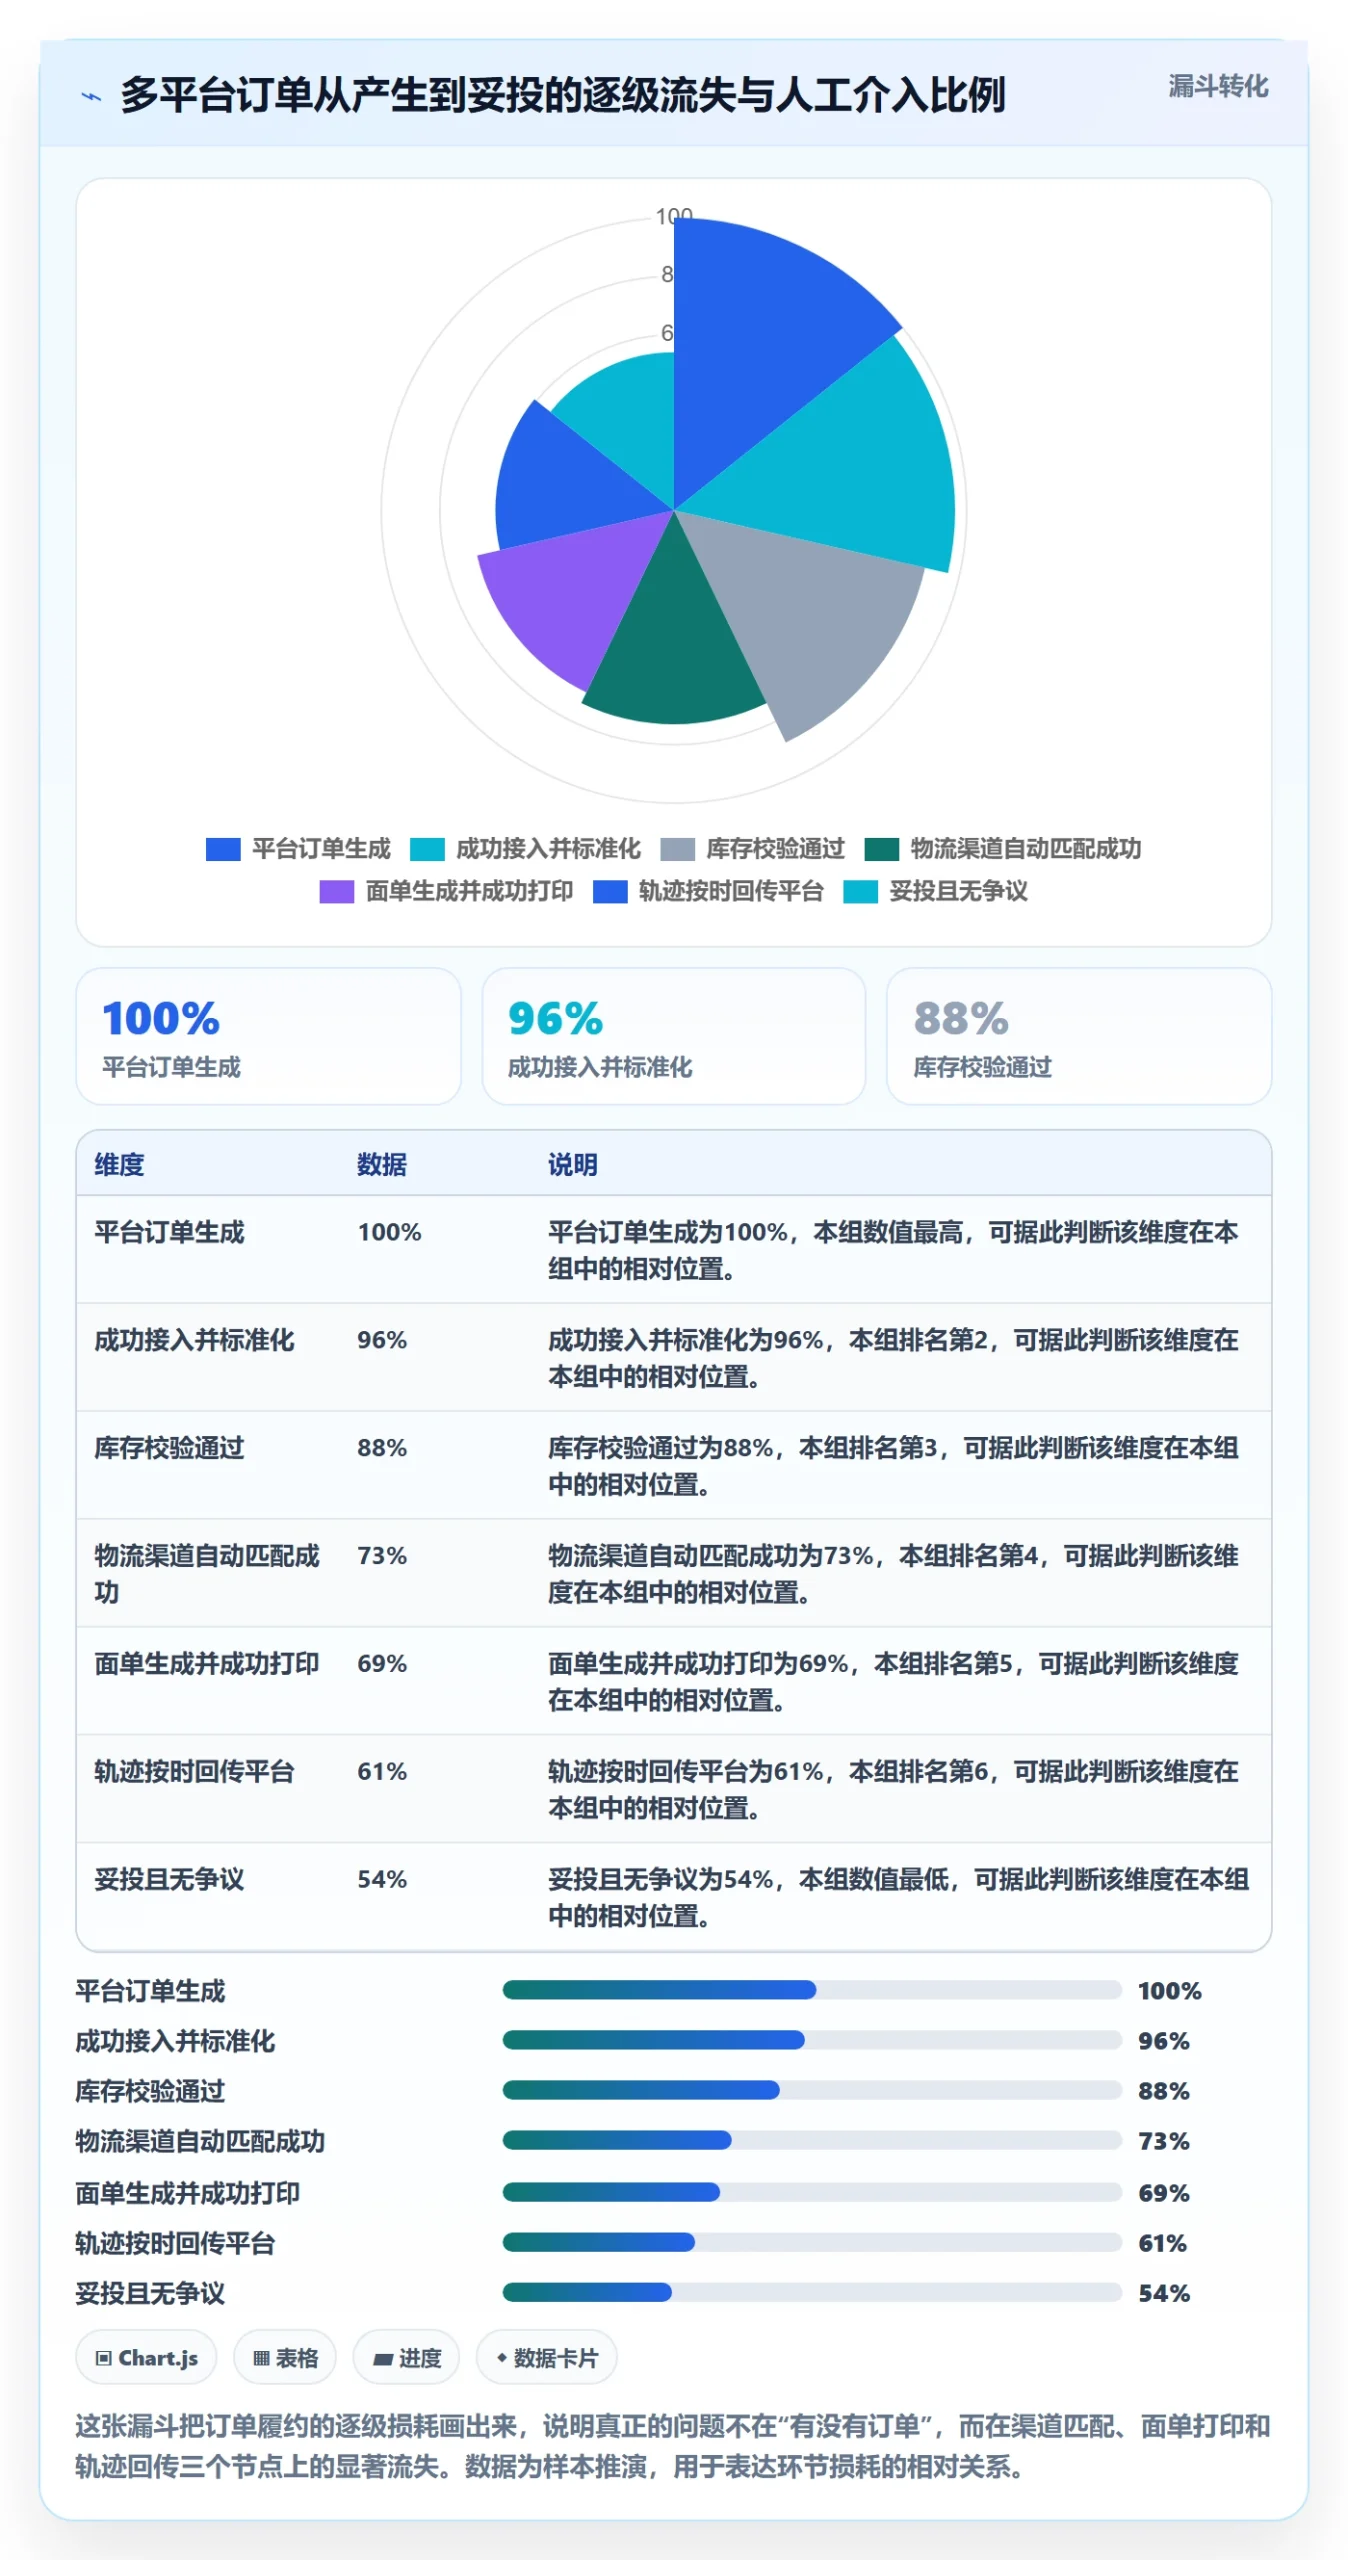
Task: Toggle the 成功接入并标准化 legend swatch
Action: pyautogui.click(x=427, y=849)
